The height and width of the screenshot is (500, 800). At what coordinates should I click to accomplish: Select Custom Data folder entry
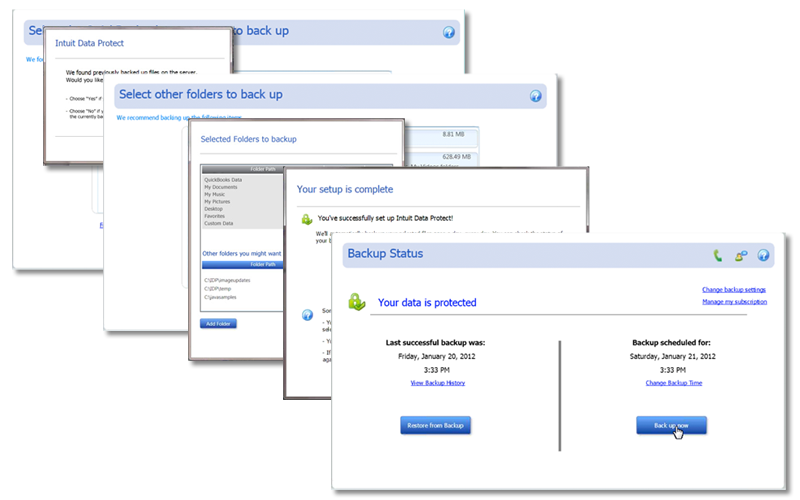coord(219,222)
